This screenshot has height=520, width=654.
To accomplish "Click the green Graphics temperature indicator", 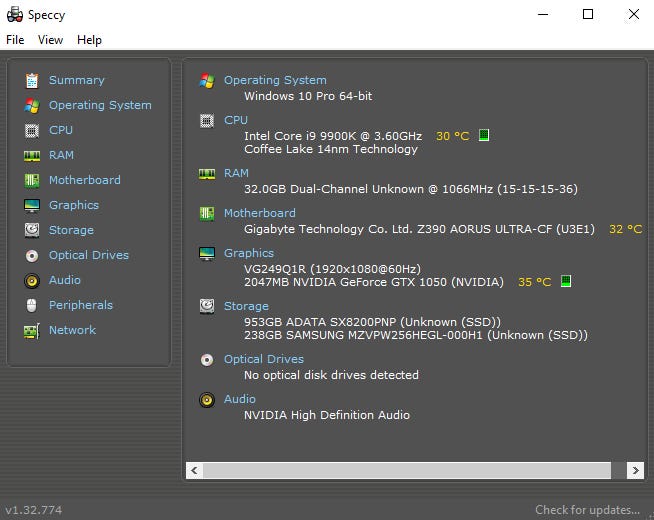I will (565, 282).
